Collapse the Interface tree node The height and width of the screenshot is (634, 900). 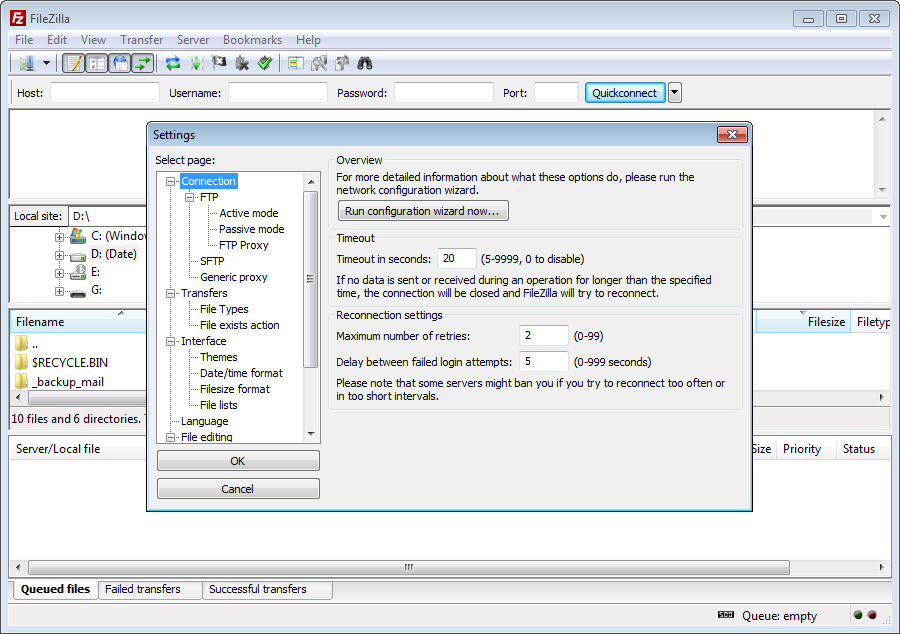[170, 341]
